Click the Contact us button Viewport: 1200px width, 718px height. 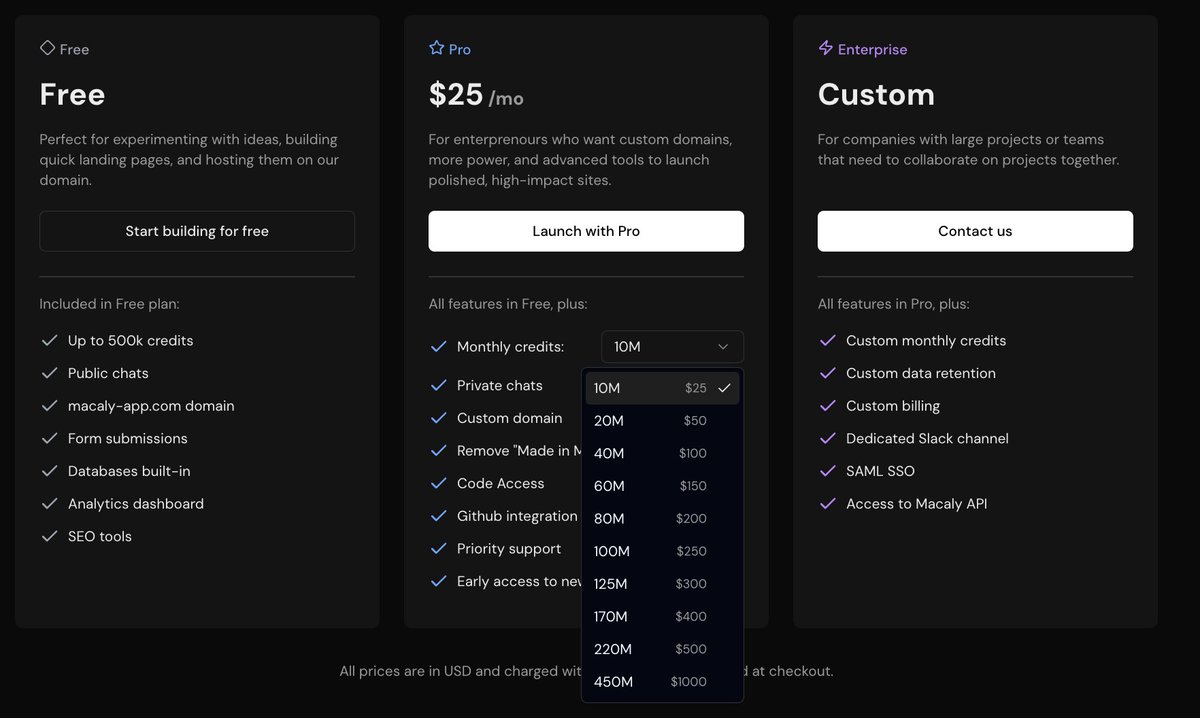pos(975,231)
